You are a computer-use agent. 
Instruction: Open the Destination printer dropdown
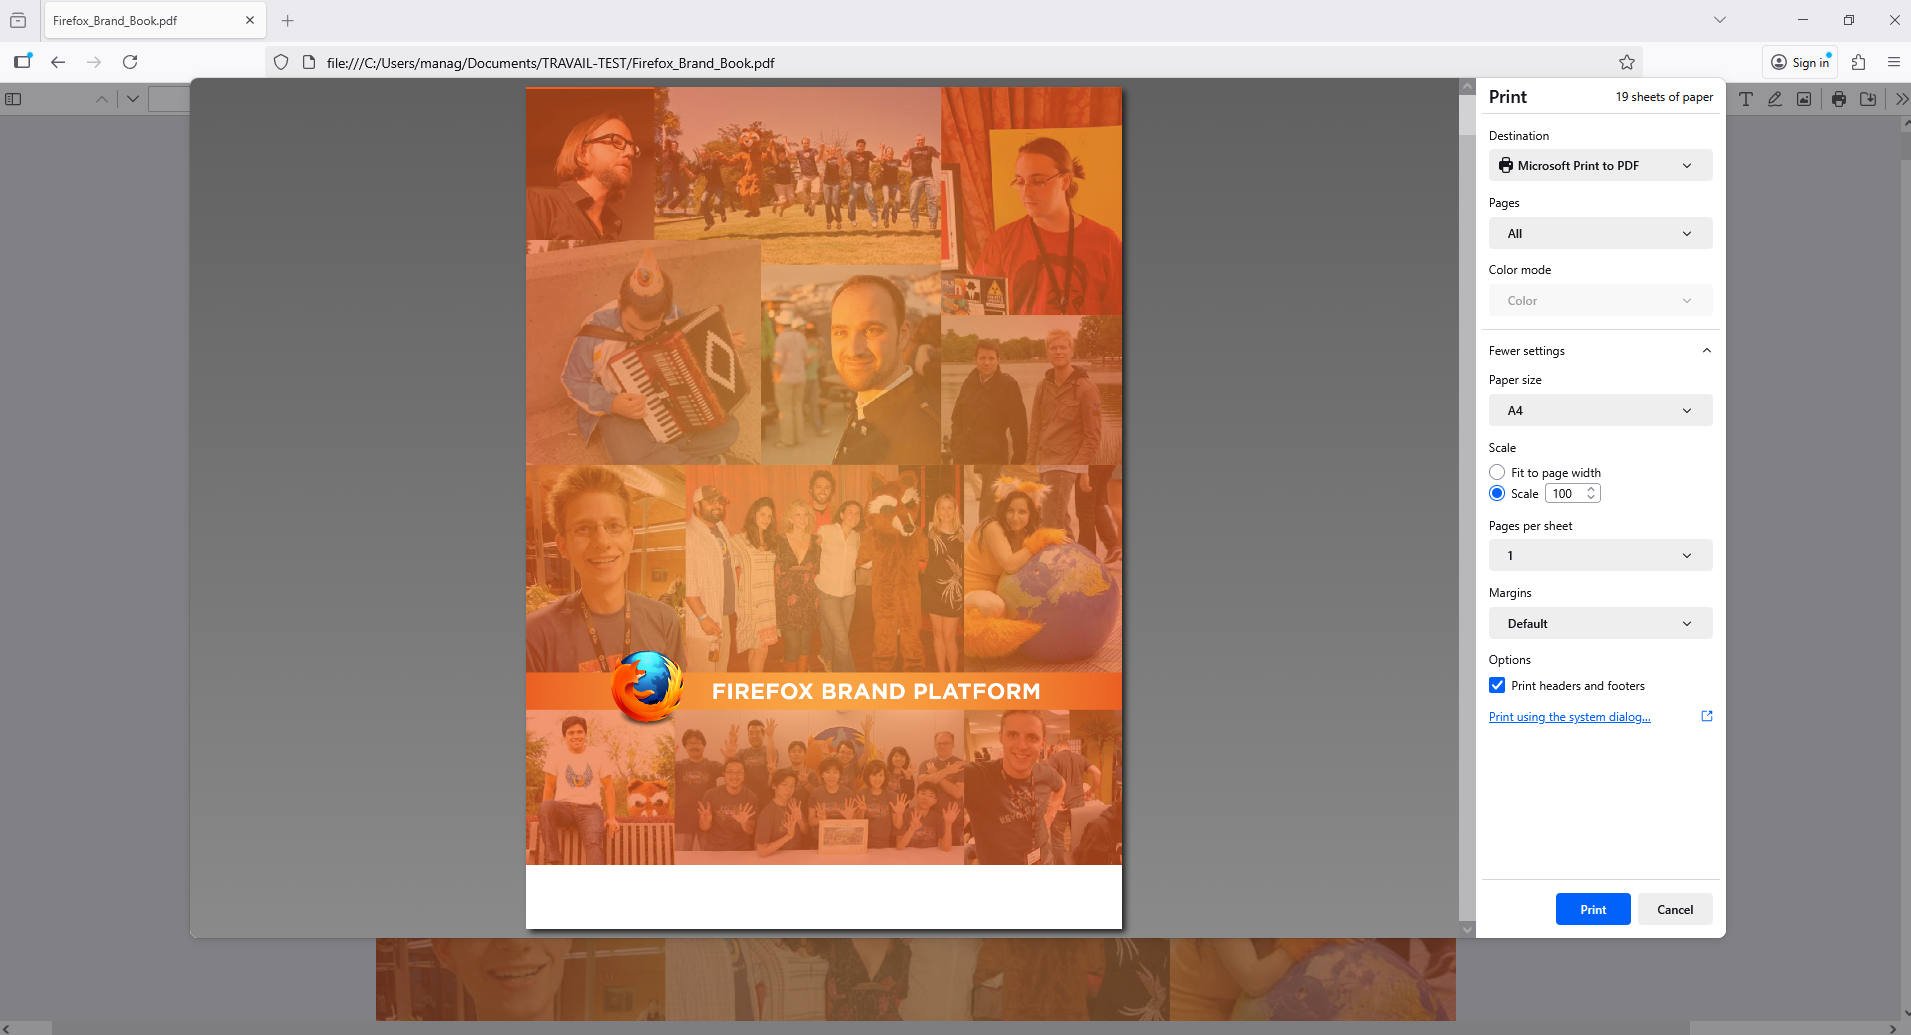[1599, 165]
